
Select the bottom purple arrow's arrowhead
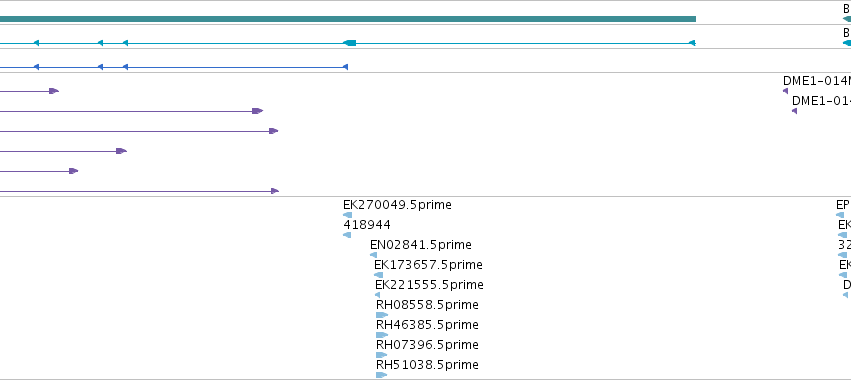(x=275, y=191)
